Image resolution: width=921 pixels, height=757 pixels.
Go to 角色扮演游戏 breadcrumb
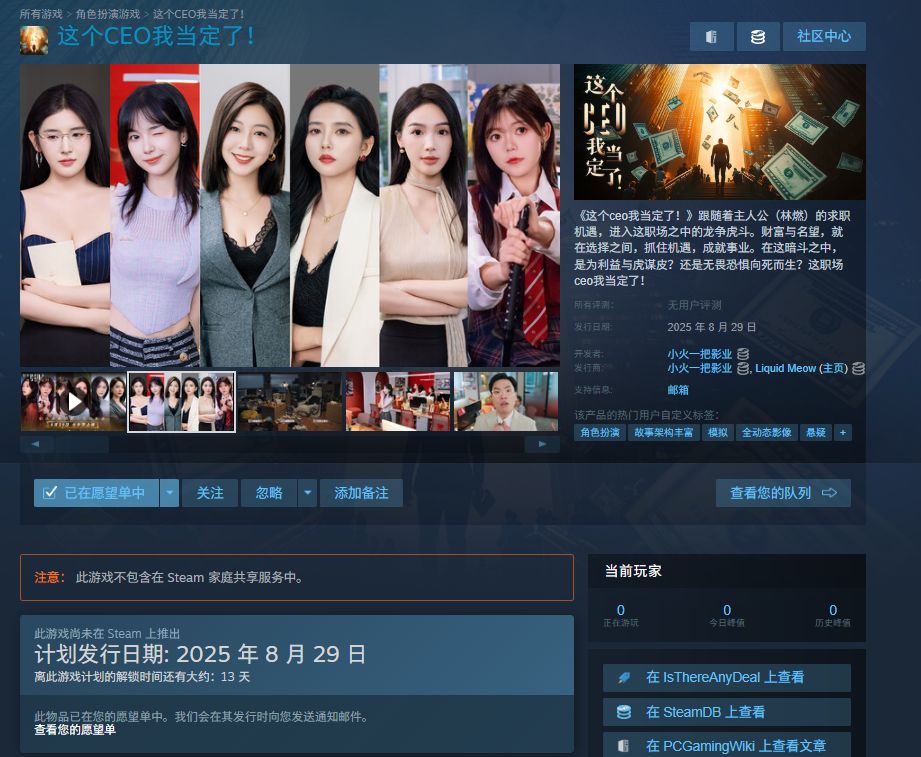107,14
